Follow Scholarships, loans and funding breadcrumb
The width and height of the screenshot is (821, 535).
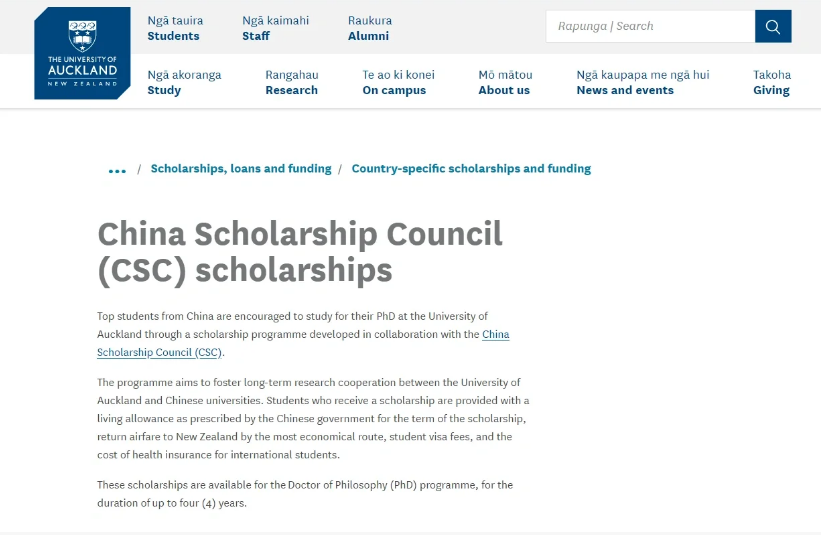coord(241,169)
